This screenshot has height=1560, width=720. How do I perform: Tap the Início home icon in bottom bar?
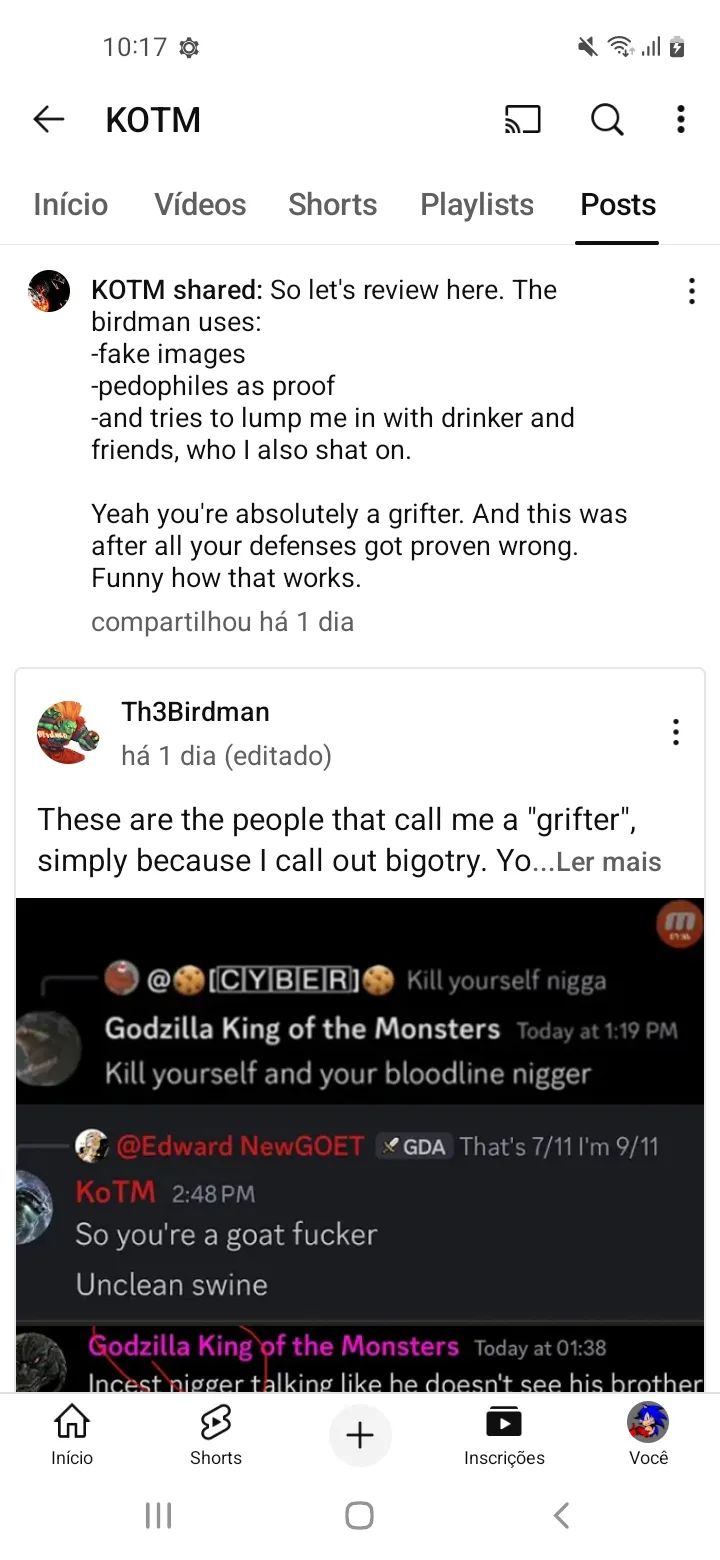(72, 1434)
